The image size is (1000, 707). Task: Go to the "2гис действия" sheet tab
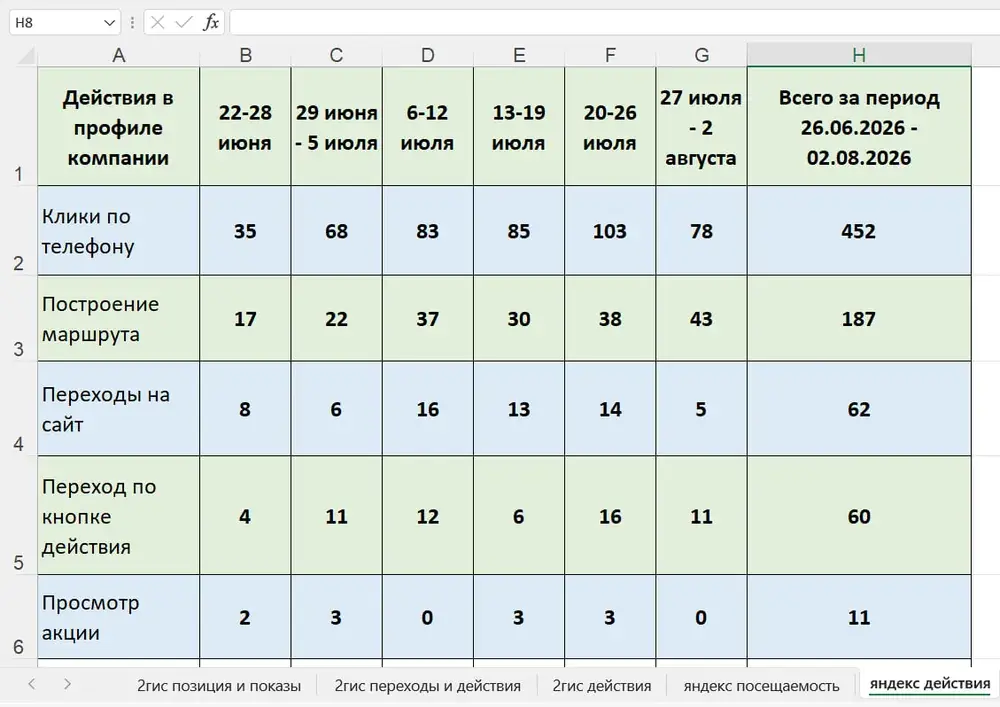(601, 686)
